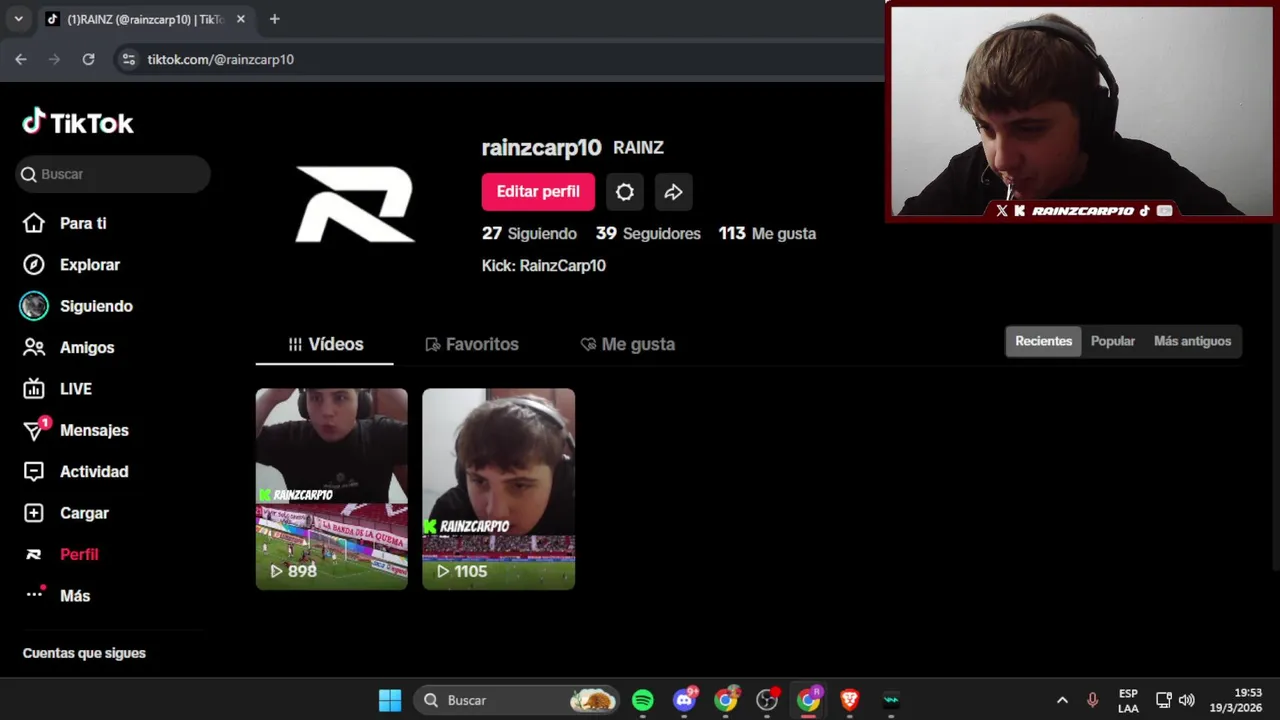This screenshot has width=1280, height=720.
Task: Open OBS Studio from the taskbar
Action: coord(768,700)
